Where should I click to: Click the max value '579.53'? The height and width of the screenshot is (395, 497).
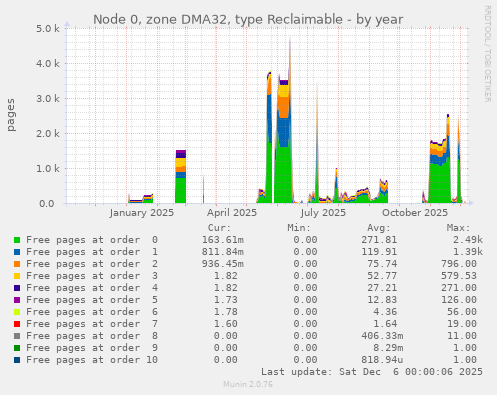pos(459,276)
